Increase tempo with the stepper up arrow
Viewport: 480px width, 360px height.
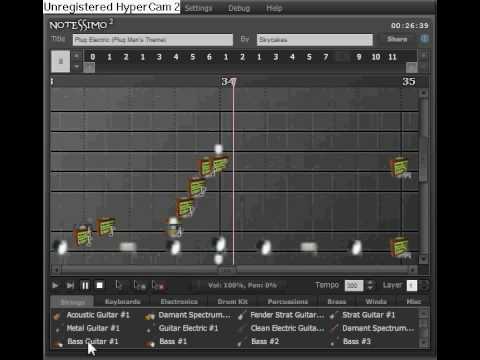tap(370, 282)
